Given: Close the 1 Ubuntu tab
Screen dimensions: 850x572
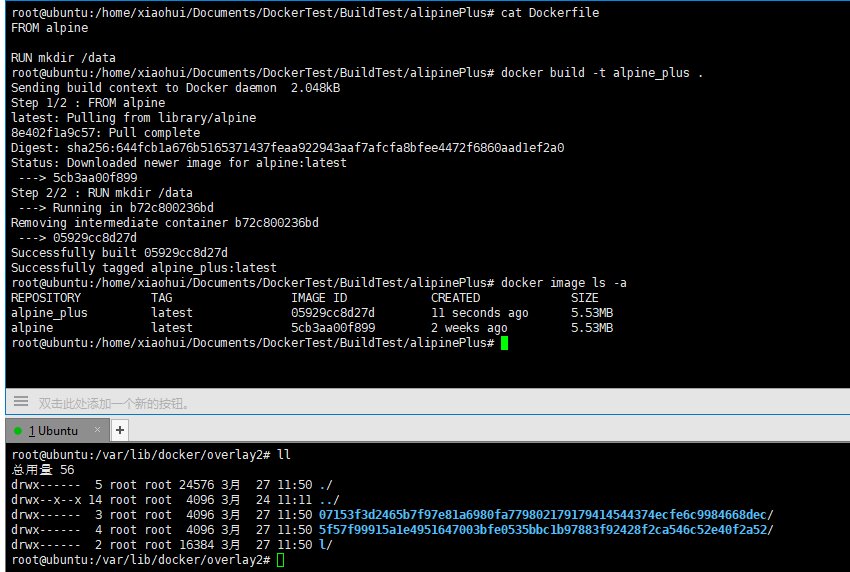Looking at the screenshot, I should [98, 431].
